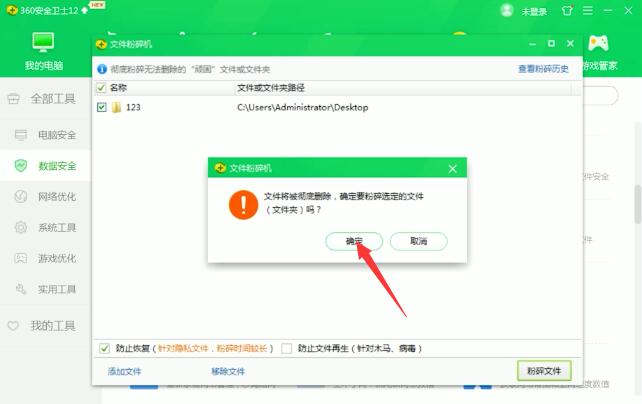642x404 pixels.
Task: Minimize the 文件粉碎机 window
Action: click(x=532, y=44)
